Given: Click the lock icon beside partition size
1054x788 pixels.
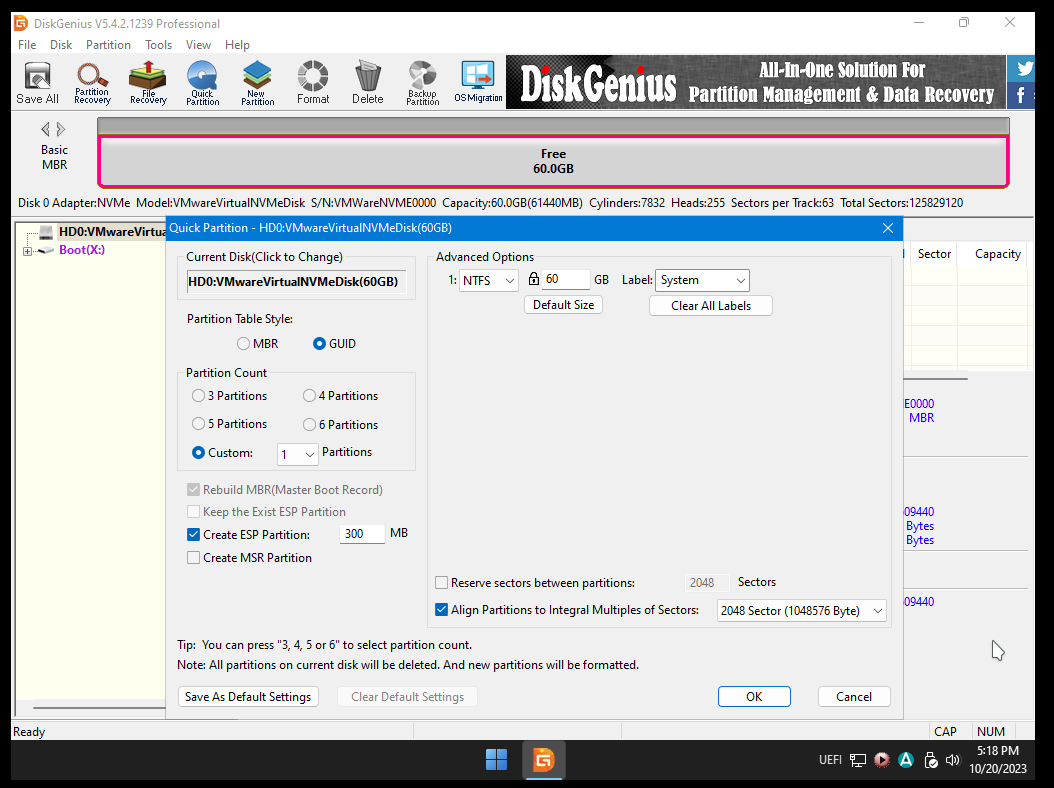Looking at the screenshot, I should click(x=534, y=279).
